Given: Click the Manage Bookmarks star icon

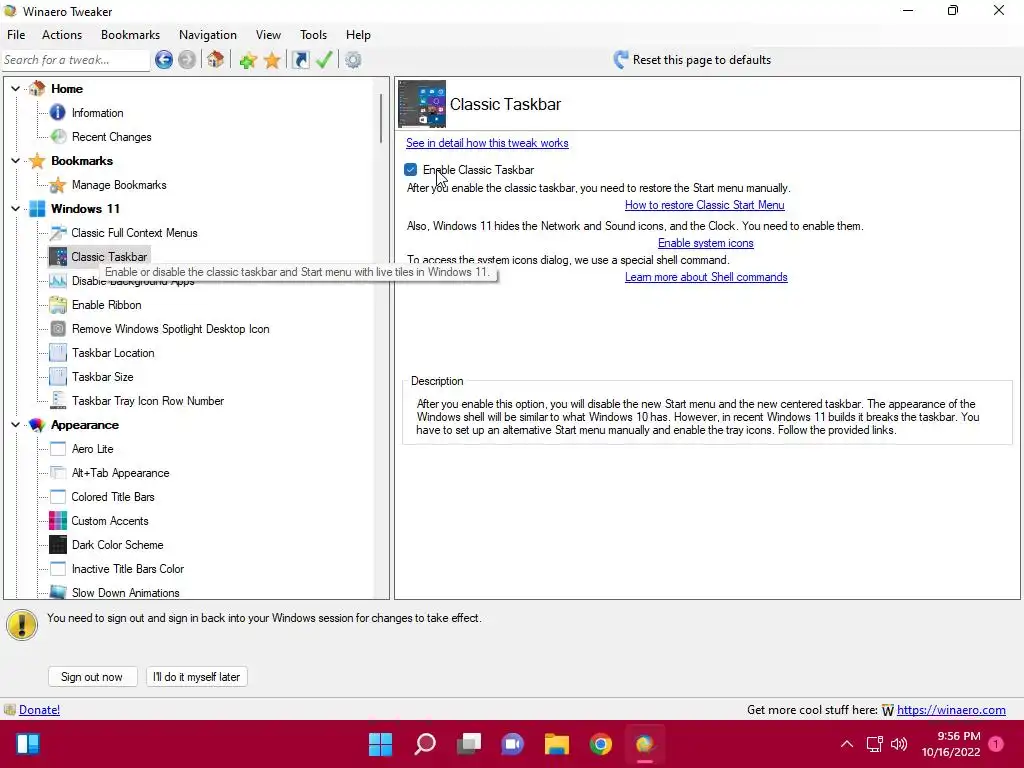Looking at the screenshot, I should [57, 185].
